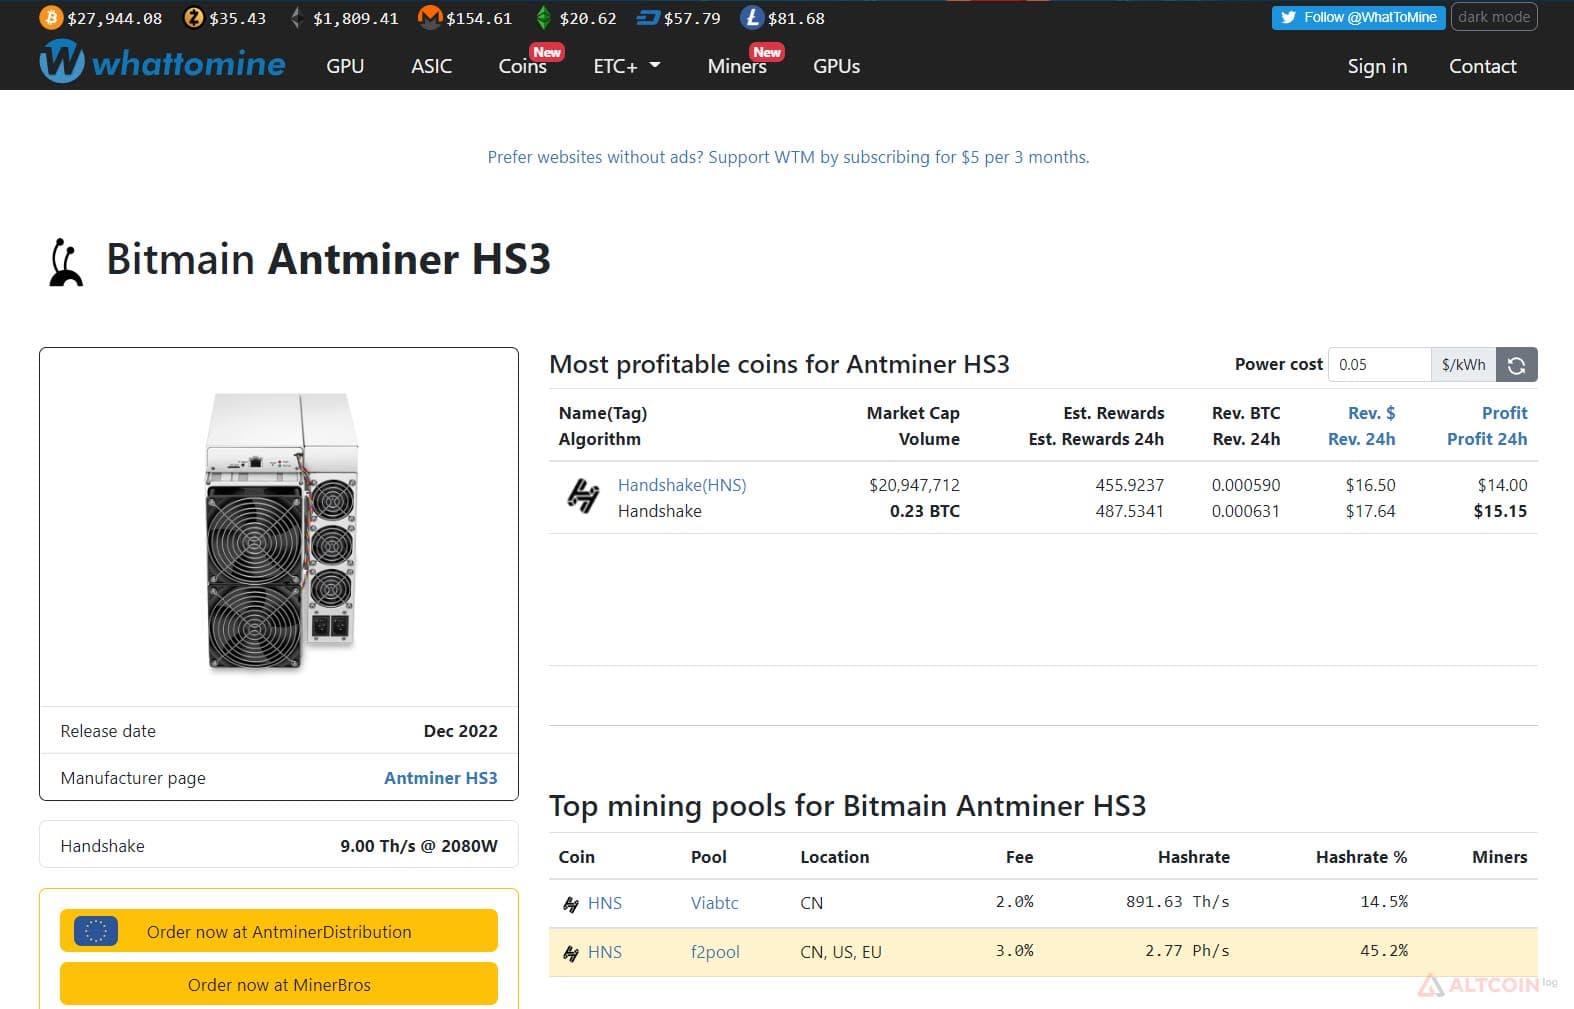Click the Monero price icon

pos(430,17)
